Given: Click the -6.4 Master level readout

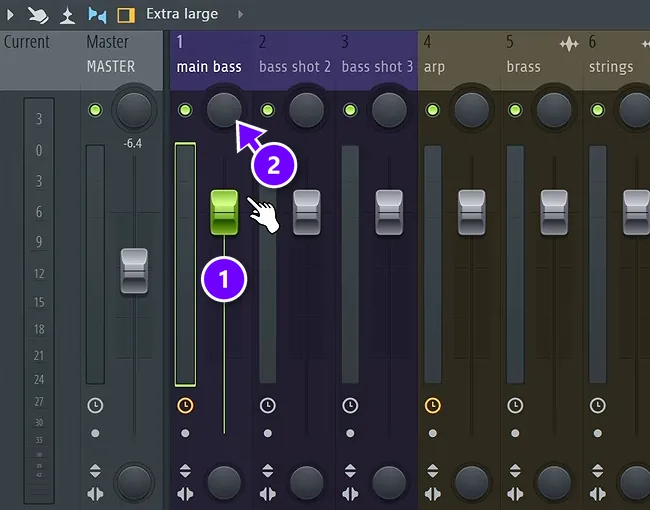Looking at the screenshot, I should [133, 144].
